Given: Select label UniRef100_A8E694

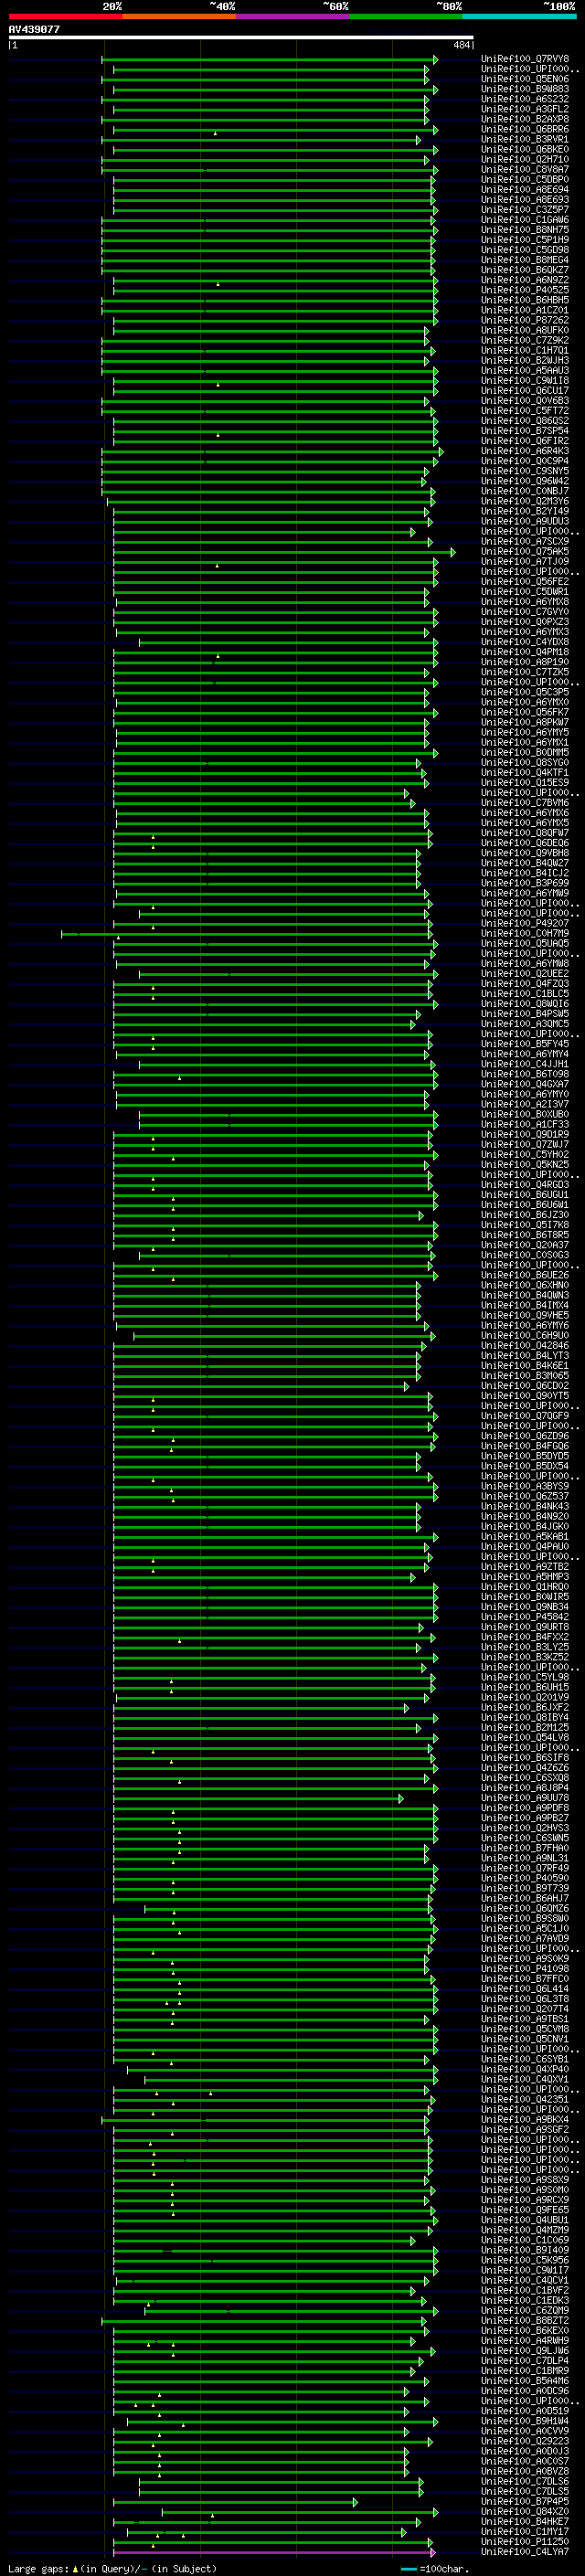Looking at the screenshot, I should tap(525, 189).
